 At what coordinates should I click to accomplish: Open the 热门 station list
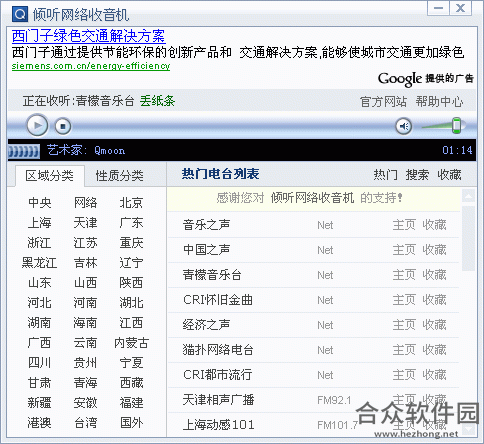[x=385, y=174]
